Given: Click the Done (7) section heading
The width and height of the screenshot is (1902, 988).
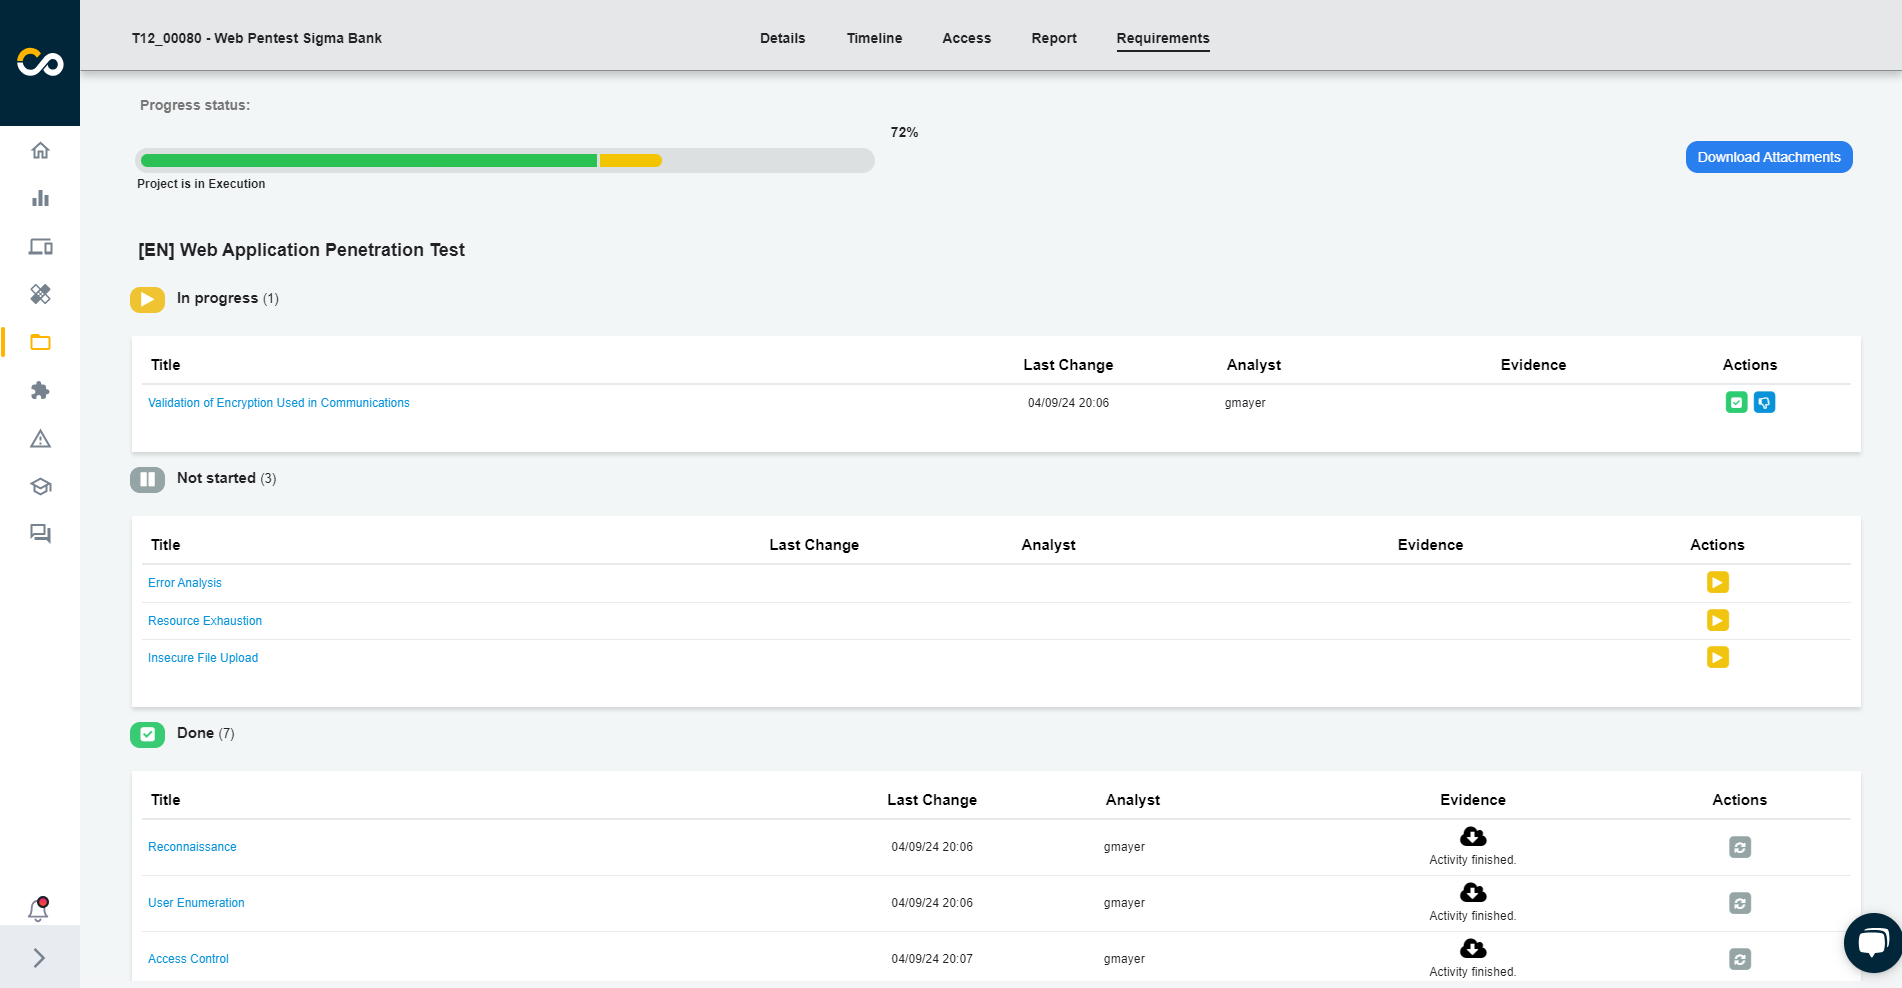Looking at the screenshot, I should [x=206, y=733].
